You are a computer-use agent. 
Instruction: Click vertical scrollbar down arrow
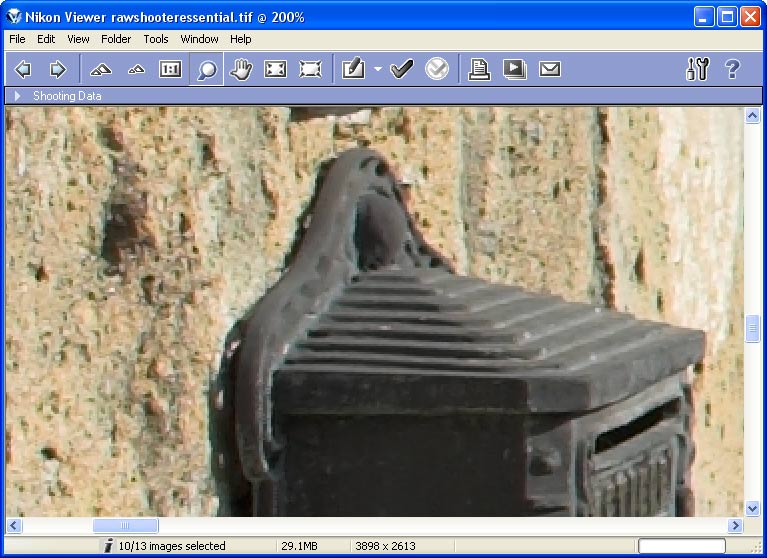coord(752,508)
